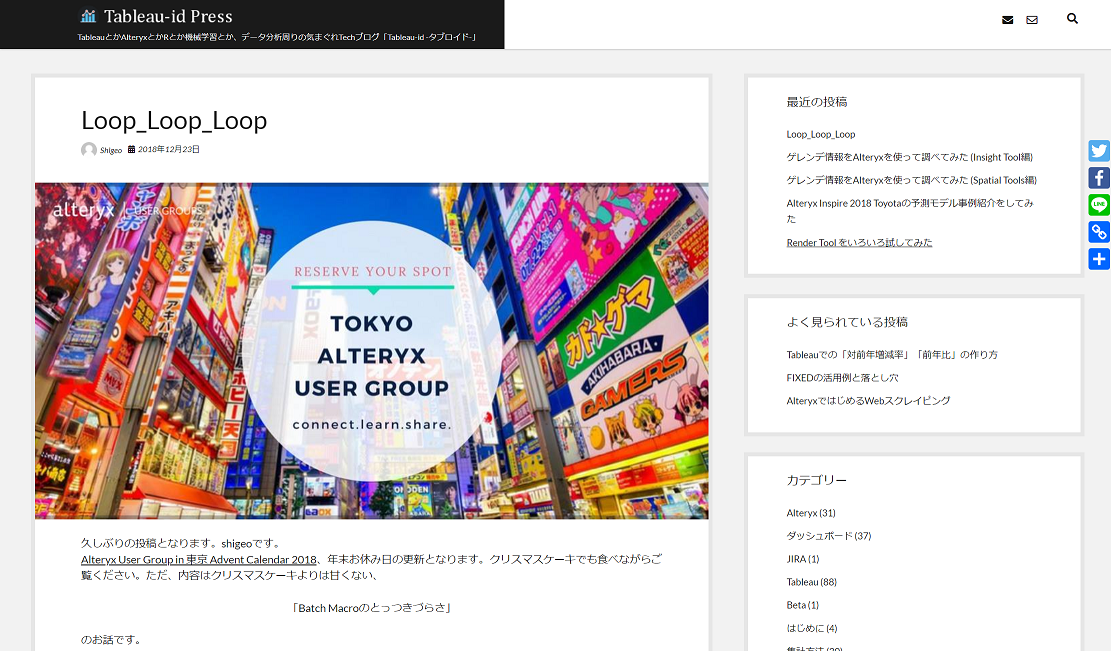Viewport: 1111px width, 651px height.
Task: Click the Tokyo Alteryx User Group banner image
Action: tap(371, 351)
